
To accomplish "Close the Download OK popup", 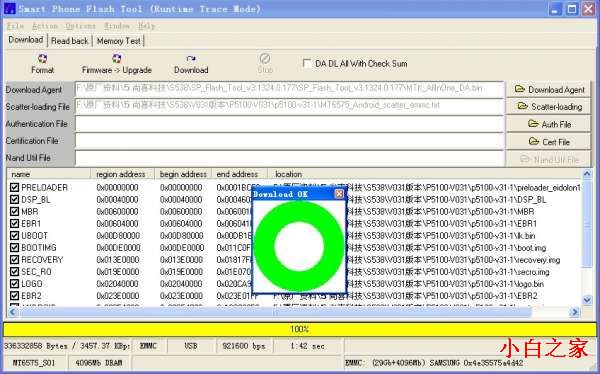I will (339, 194).
